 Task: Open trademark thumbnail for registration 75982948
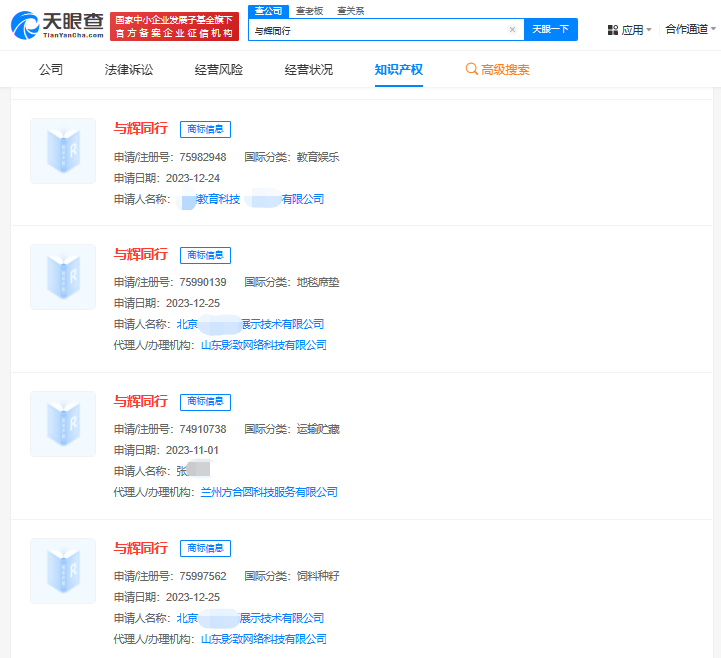[63, 151]
